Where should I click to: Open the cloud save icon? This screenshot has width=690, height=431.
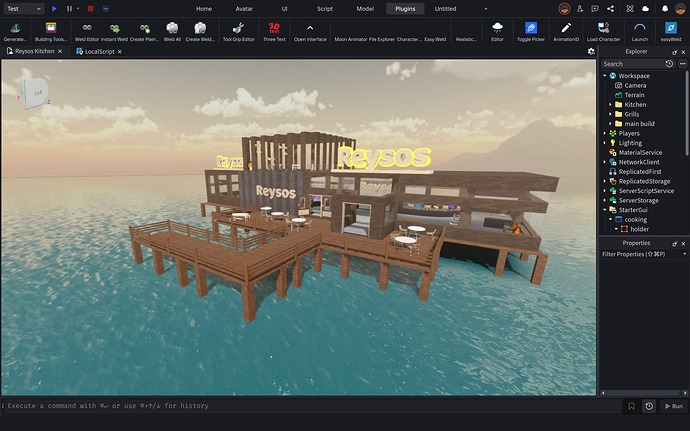[645, 8]
